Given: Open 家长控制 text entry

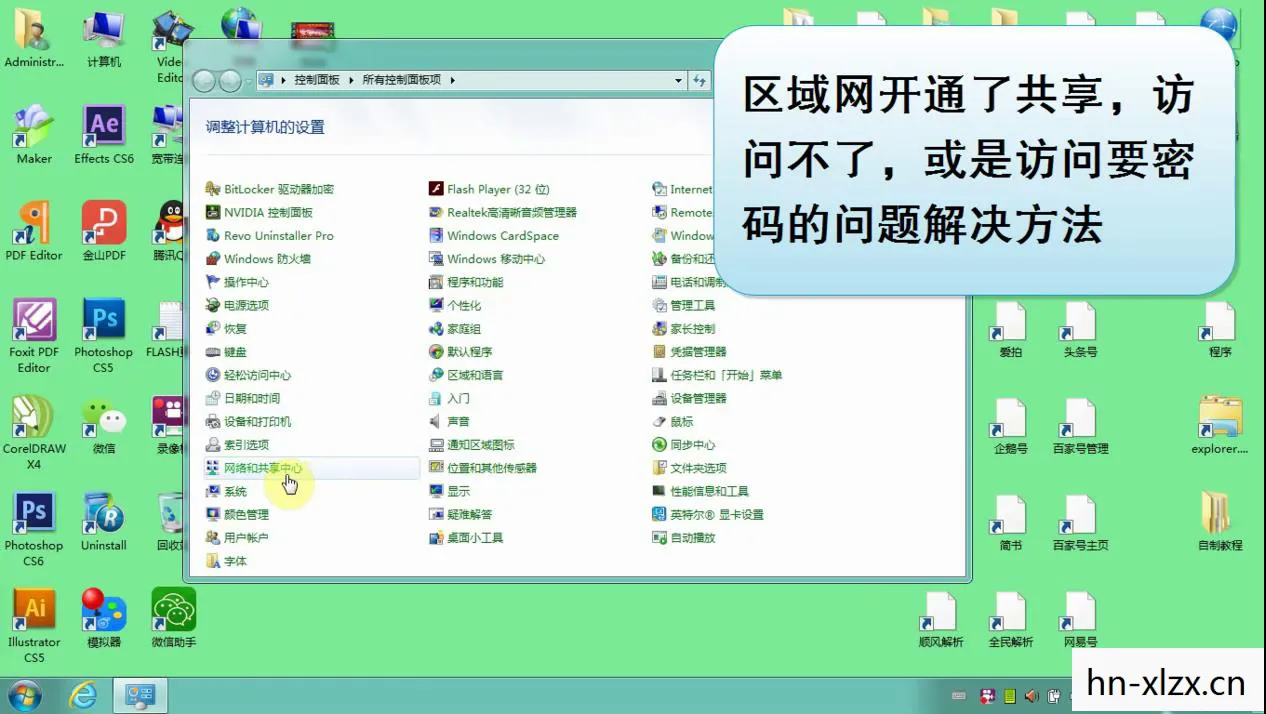Looking at the screenshot, I should point(693,328).
